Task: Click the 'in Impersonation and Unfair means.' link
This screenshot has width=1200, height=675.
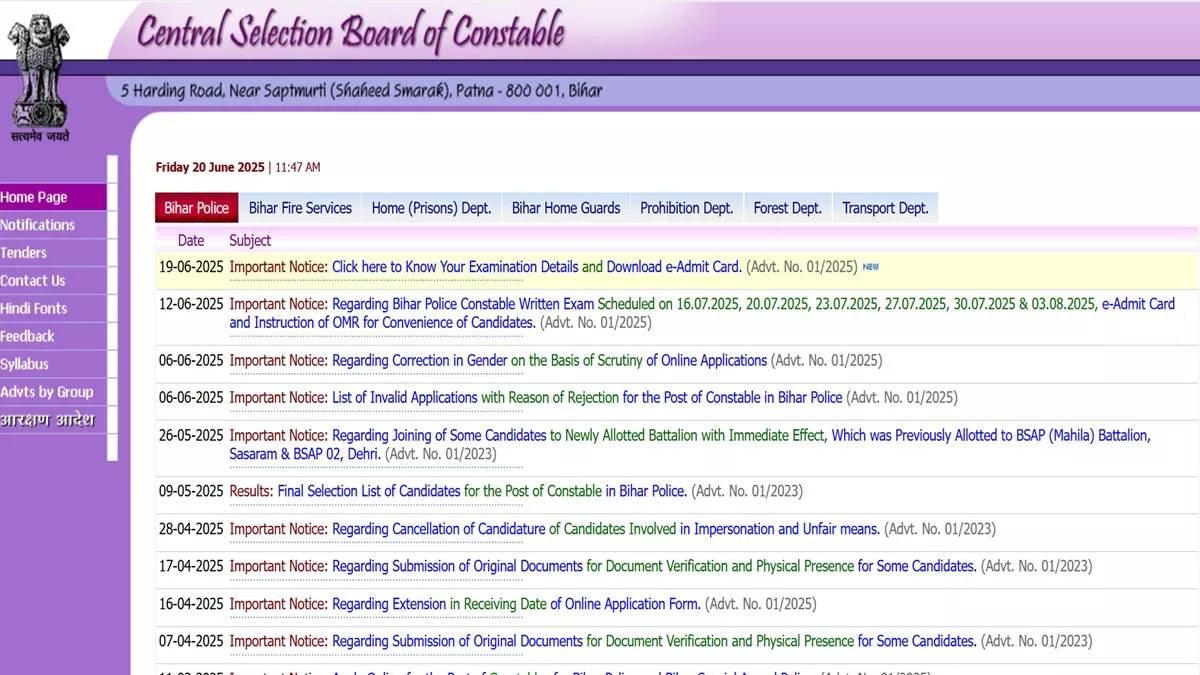Action: point(780,529)
